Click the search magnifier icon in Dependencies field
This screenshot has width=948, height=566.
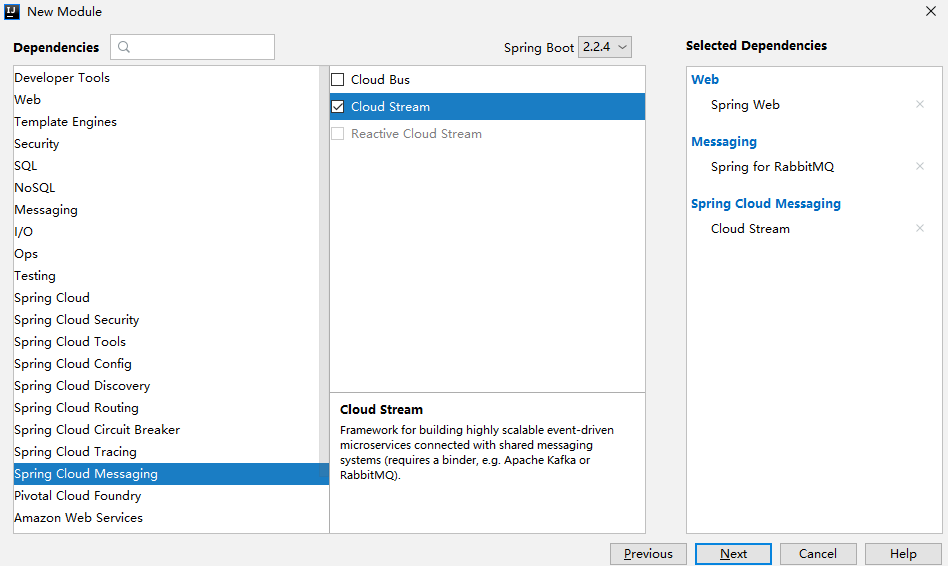(124, 47)
